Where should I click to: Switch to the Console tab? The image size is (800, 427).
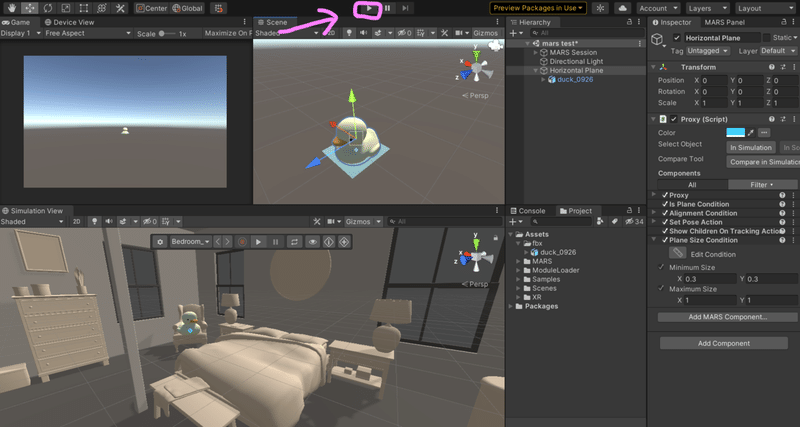click(x=527, y=211)
